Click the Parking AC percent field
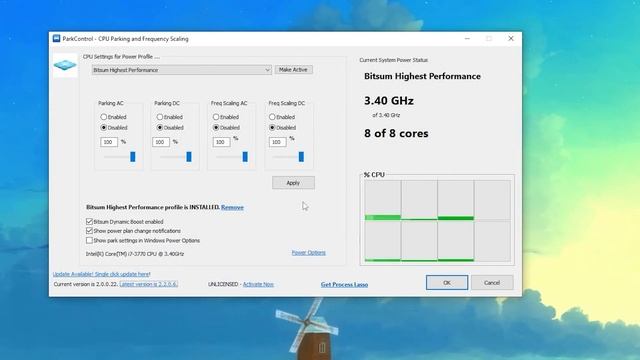This screenshot has width=640, height=360. [x=109, y=142]
